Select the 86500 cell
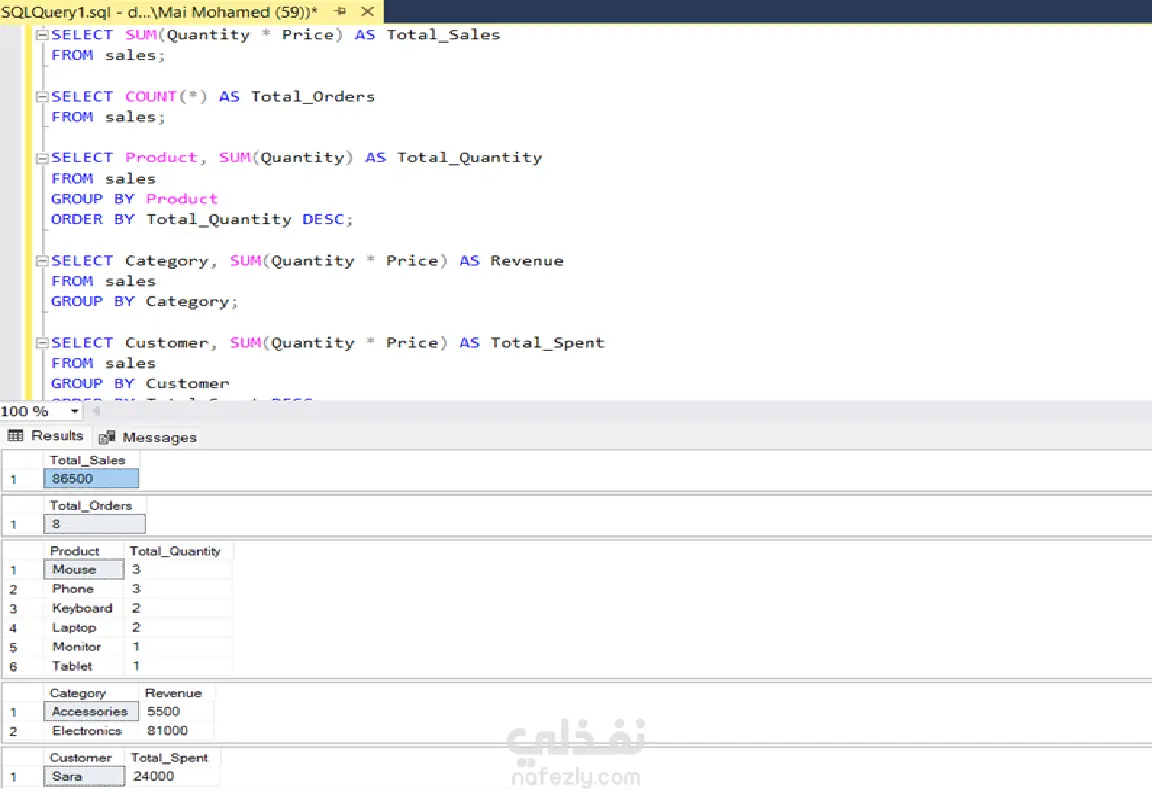Screen dimensions: 1152x790 (x=91, y=478)
